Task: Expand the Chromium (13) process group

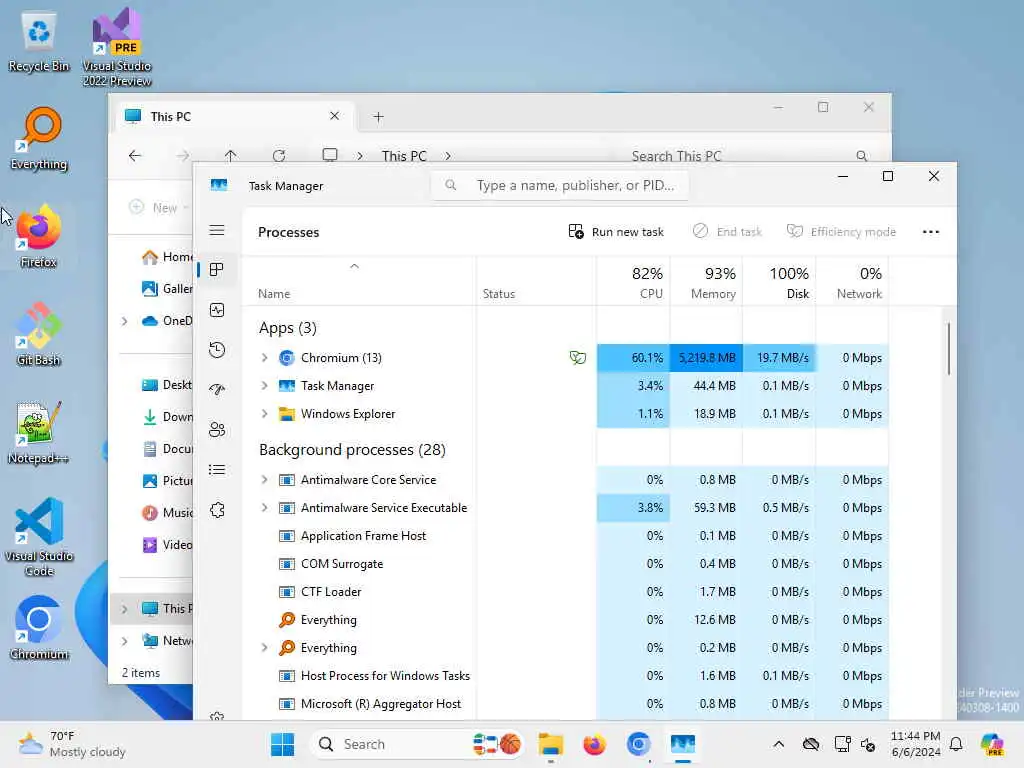Action: [x=264, y=358]
